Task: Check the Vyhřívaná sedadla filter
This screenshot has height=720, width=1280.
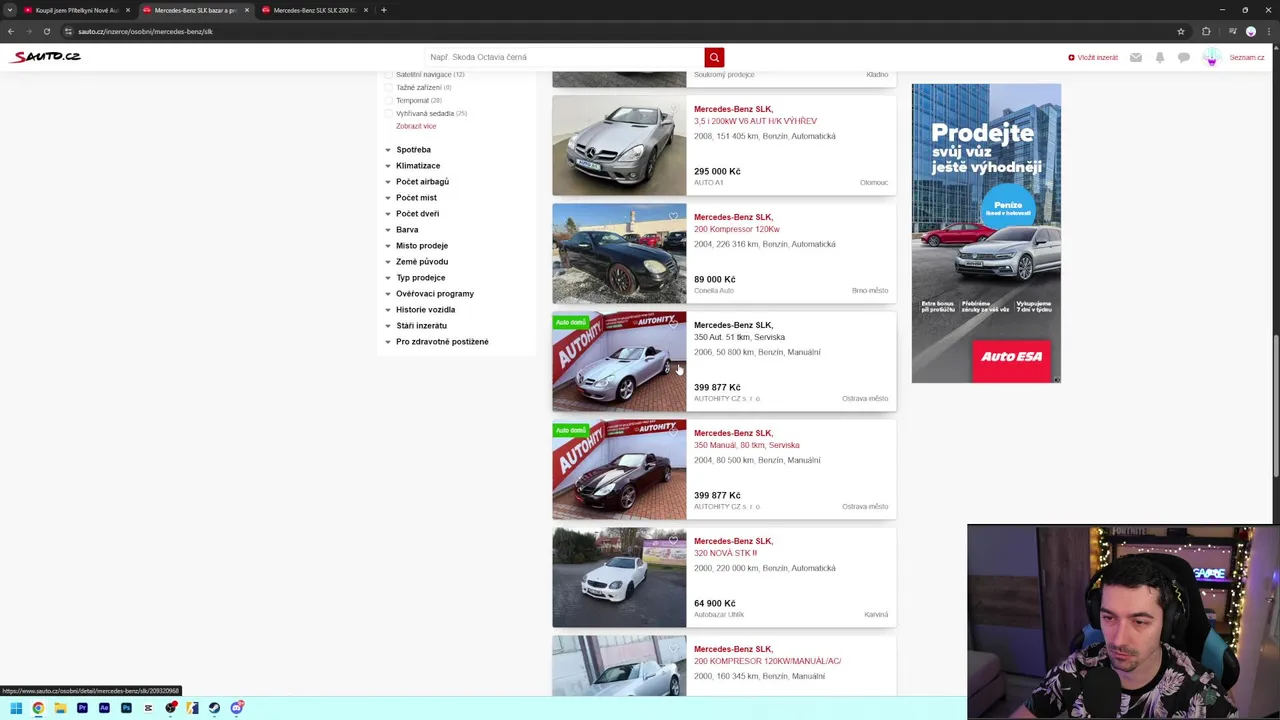Action: [389, 114]
